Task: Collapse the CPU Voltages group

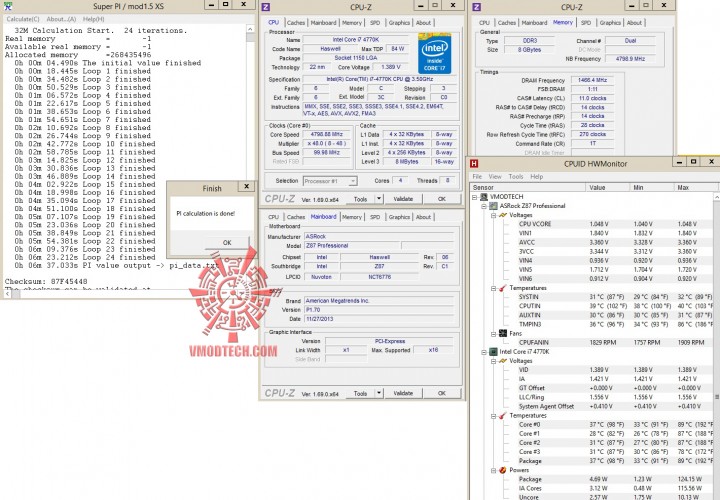Action: 494,361
